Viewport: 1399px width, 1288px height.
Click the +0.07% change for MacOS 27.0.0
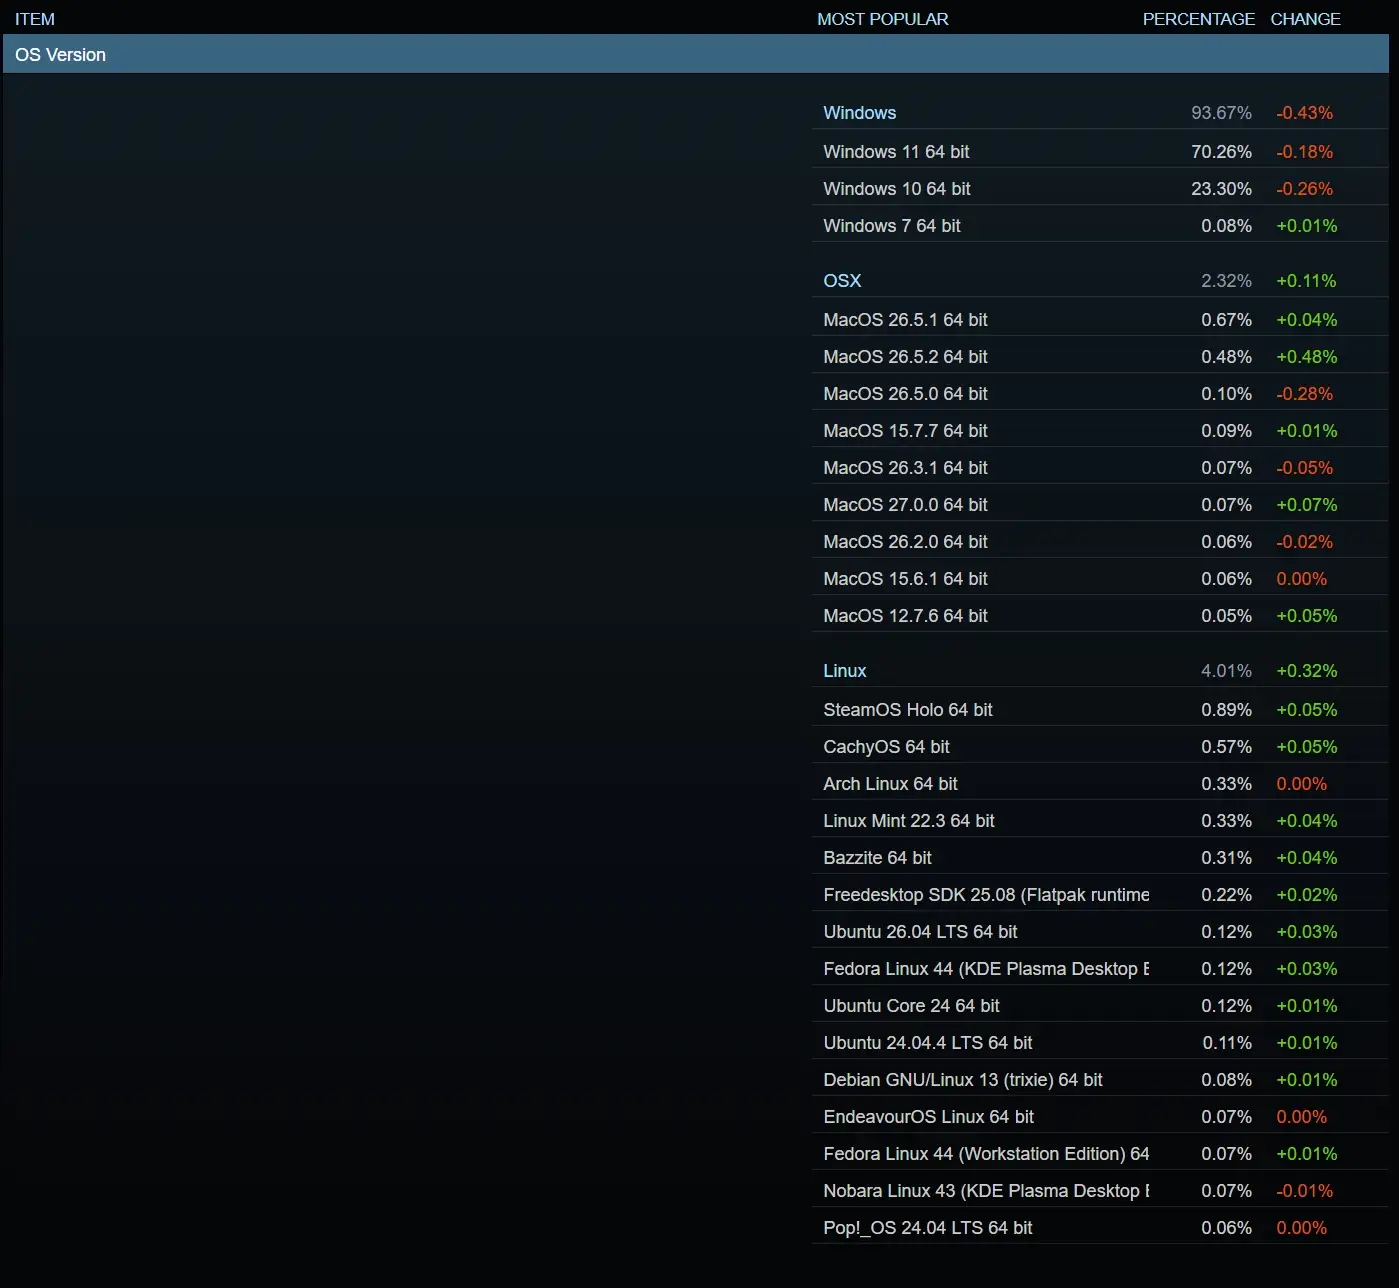coord(1306,505)
